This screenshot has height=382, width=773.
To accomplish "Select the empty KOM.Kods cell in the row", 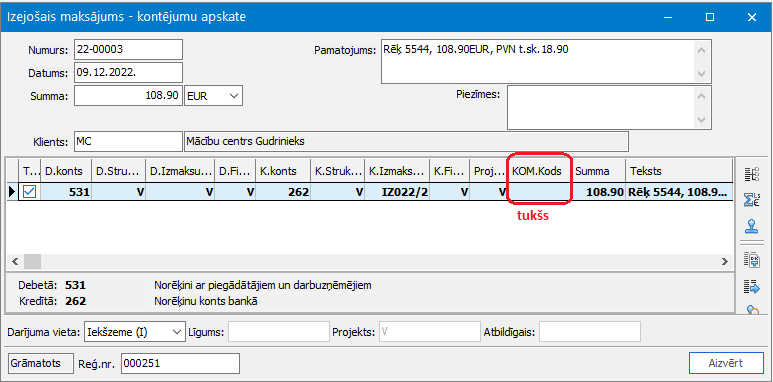I will 539,192.
